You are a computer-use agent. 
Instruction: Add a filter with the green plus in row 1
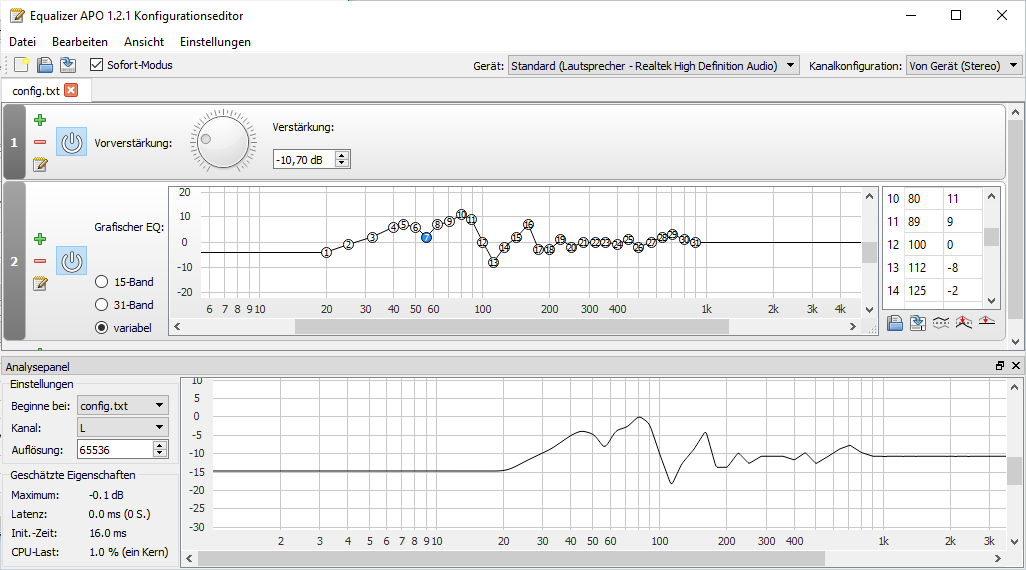(x=40, y=121)
